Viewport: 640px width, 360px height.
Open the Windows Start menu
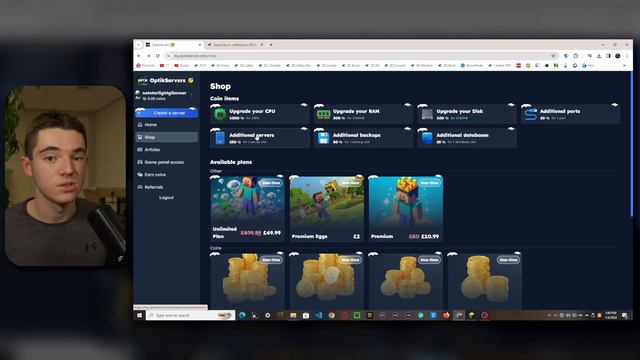coord(139,315)
